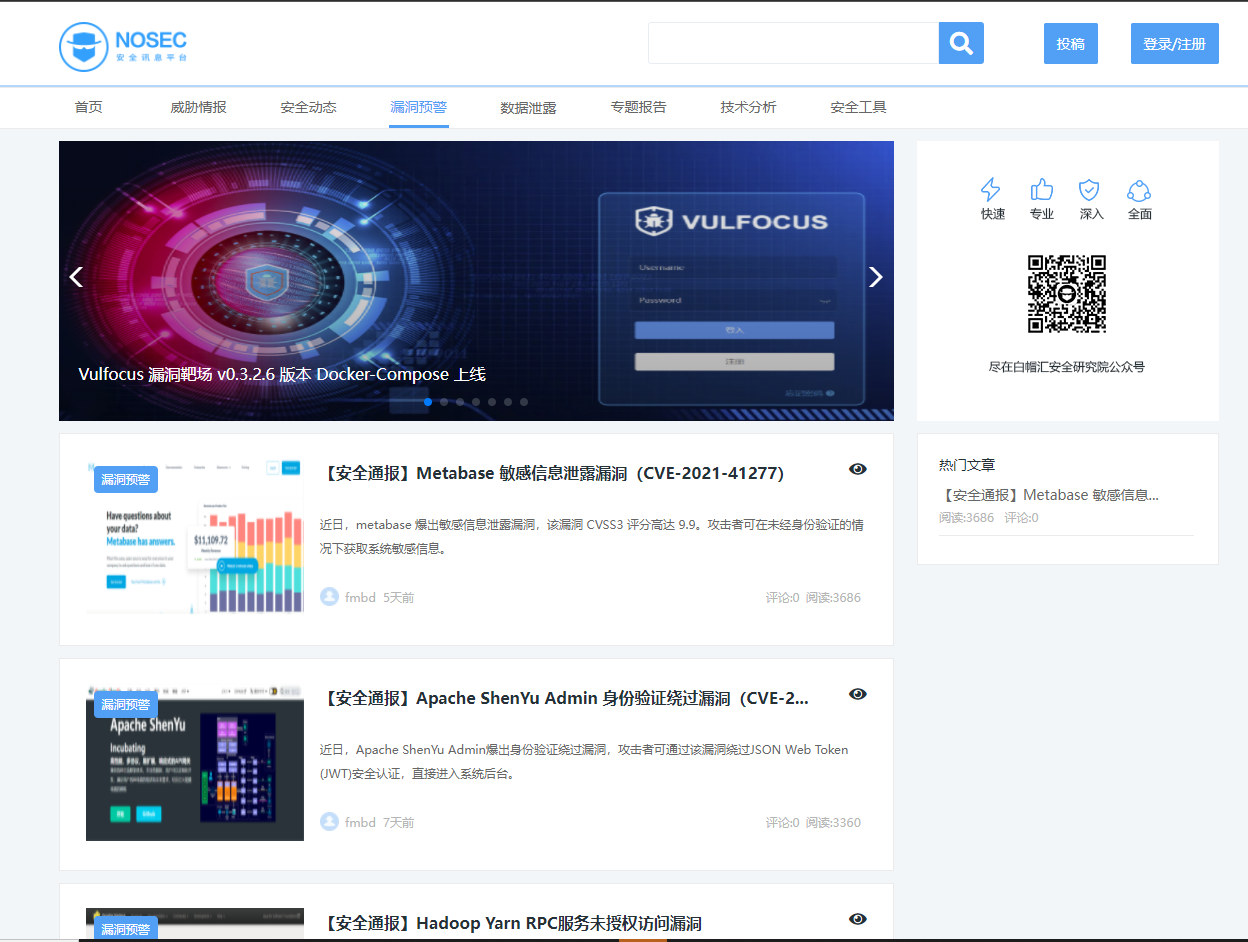The width and height of the screenshot is (1248, 942).
Task: Open the 首页 nav tab
Action: point(88,107)
